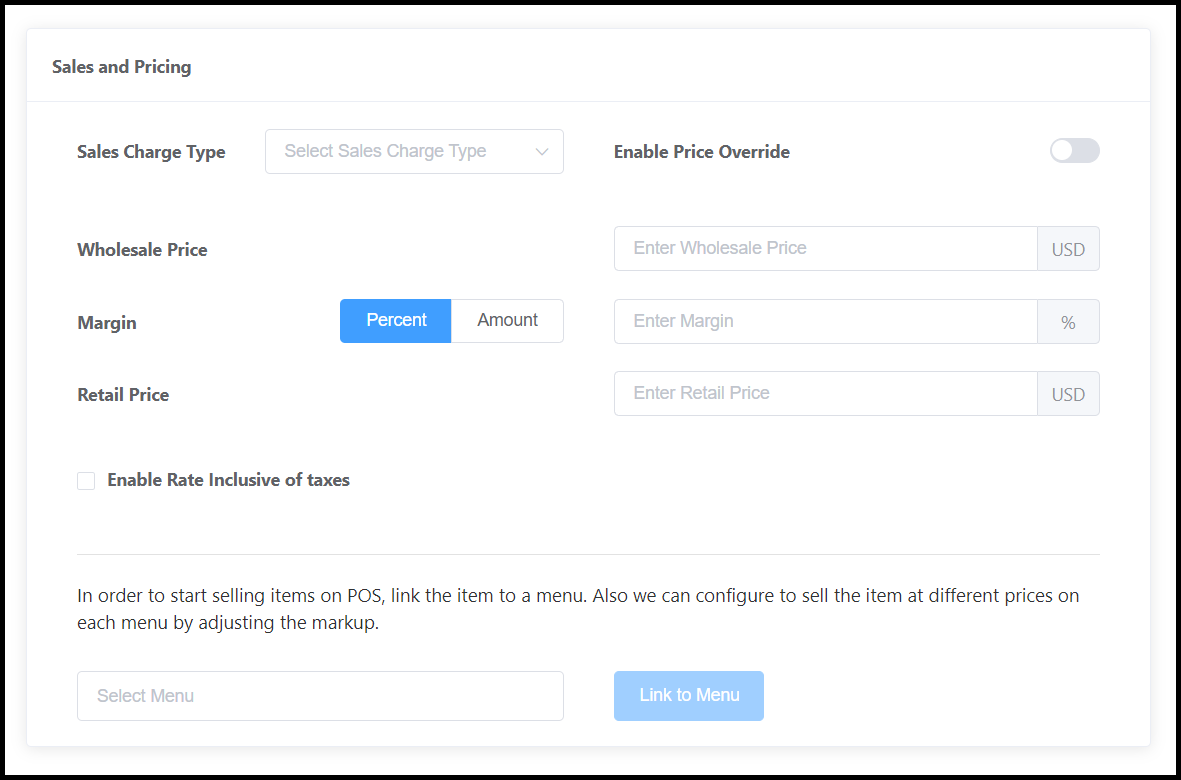The image size is (1181, 780).
Task: Select the Percent margin tab
Action: click(395, 320)
